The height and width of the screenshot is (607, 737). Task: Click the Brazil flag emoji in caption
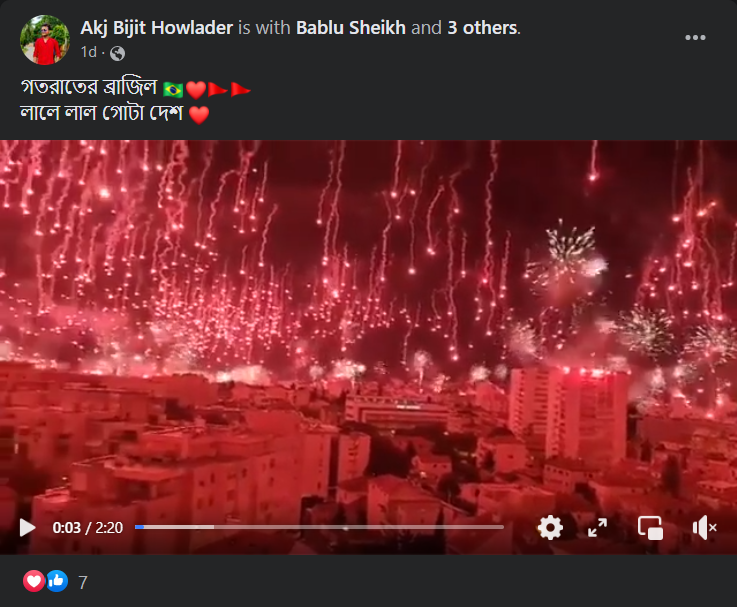pos(173,89)
